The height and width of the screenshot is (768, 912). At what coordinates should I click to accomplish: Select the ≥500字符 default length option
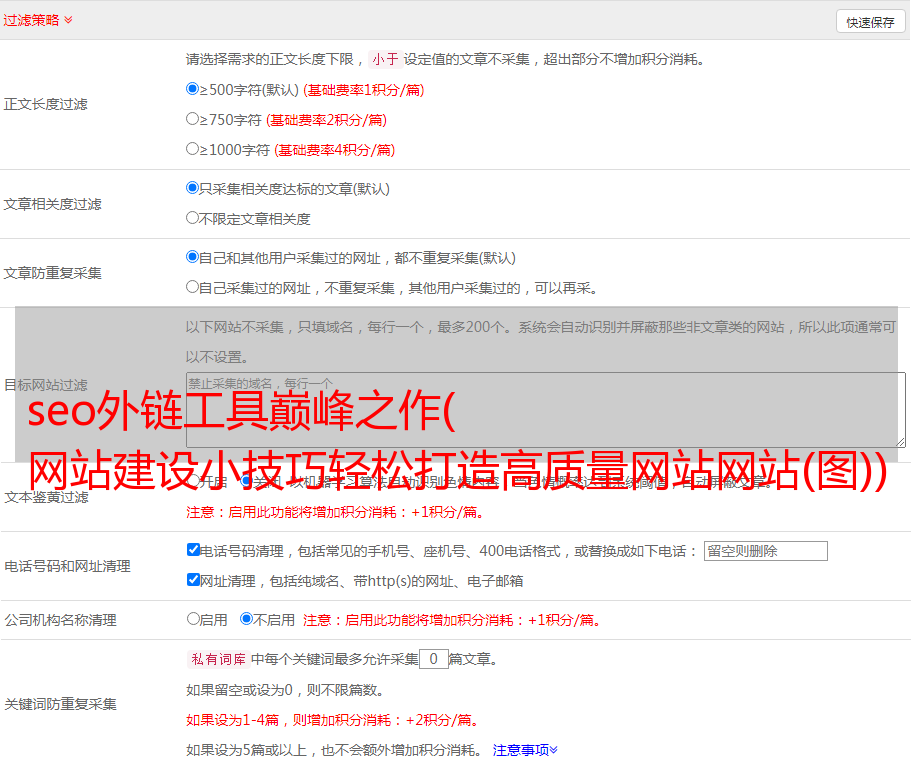coord(193,89)
